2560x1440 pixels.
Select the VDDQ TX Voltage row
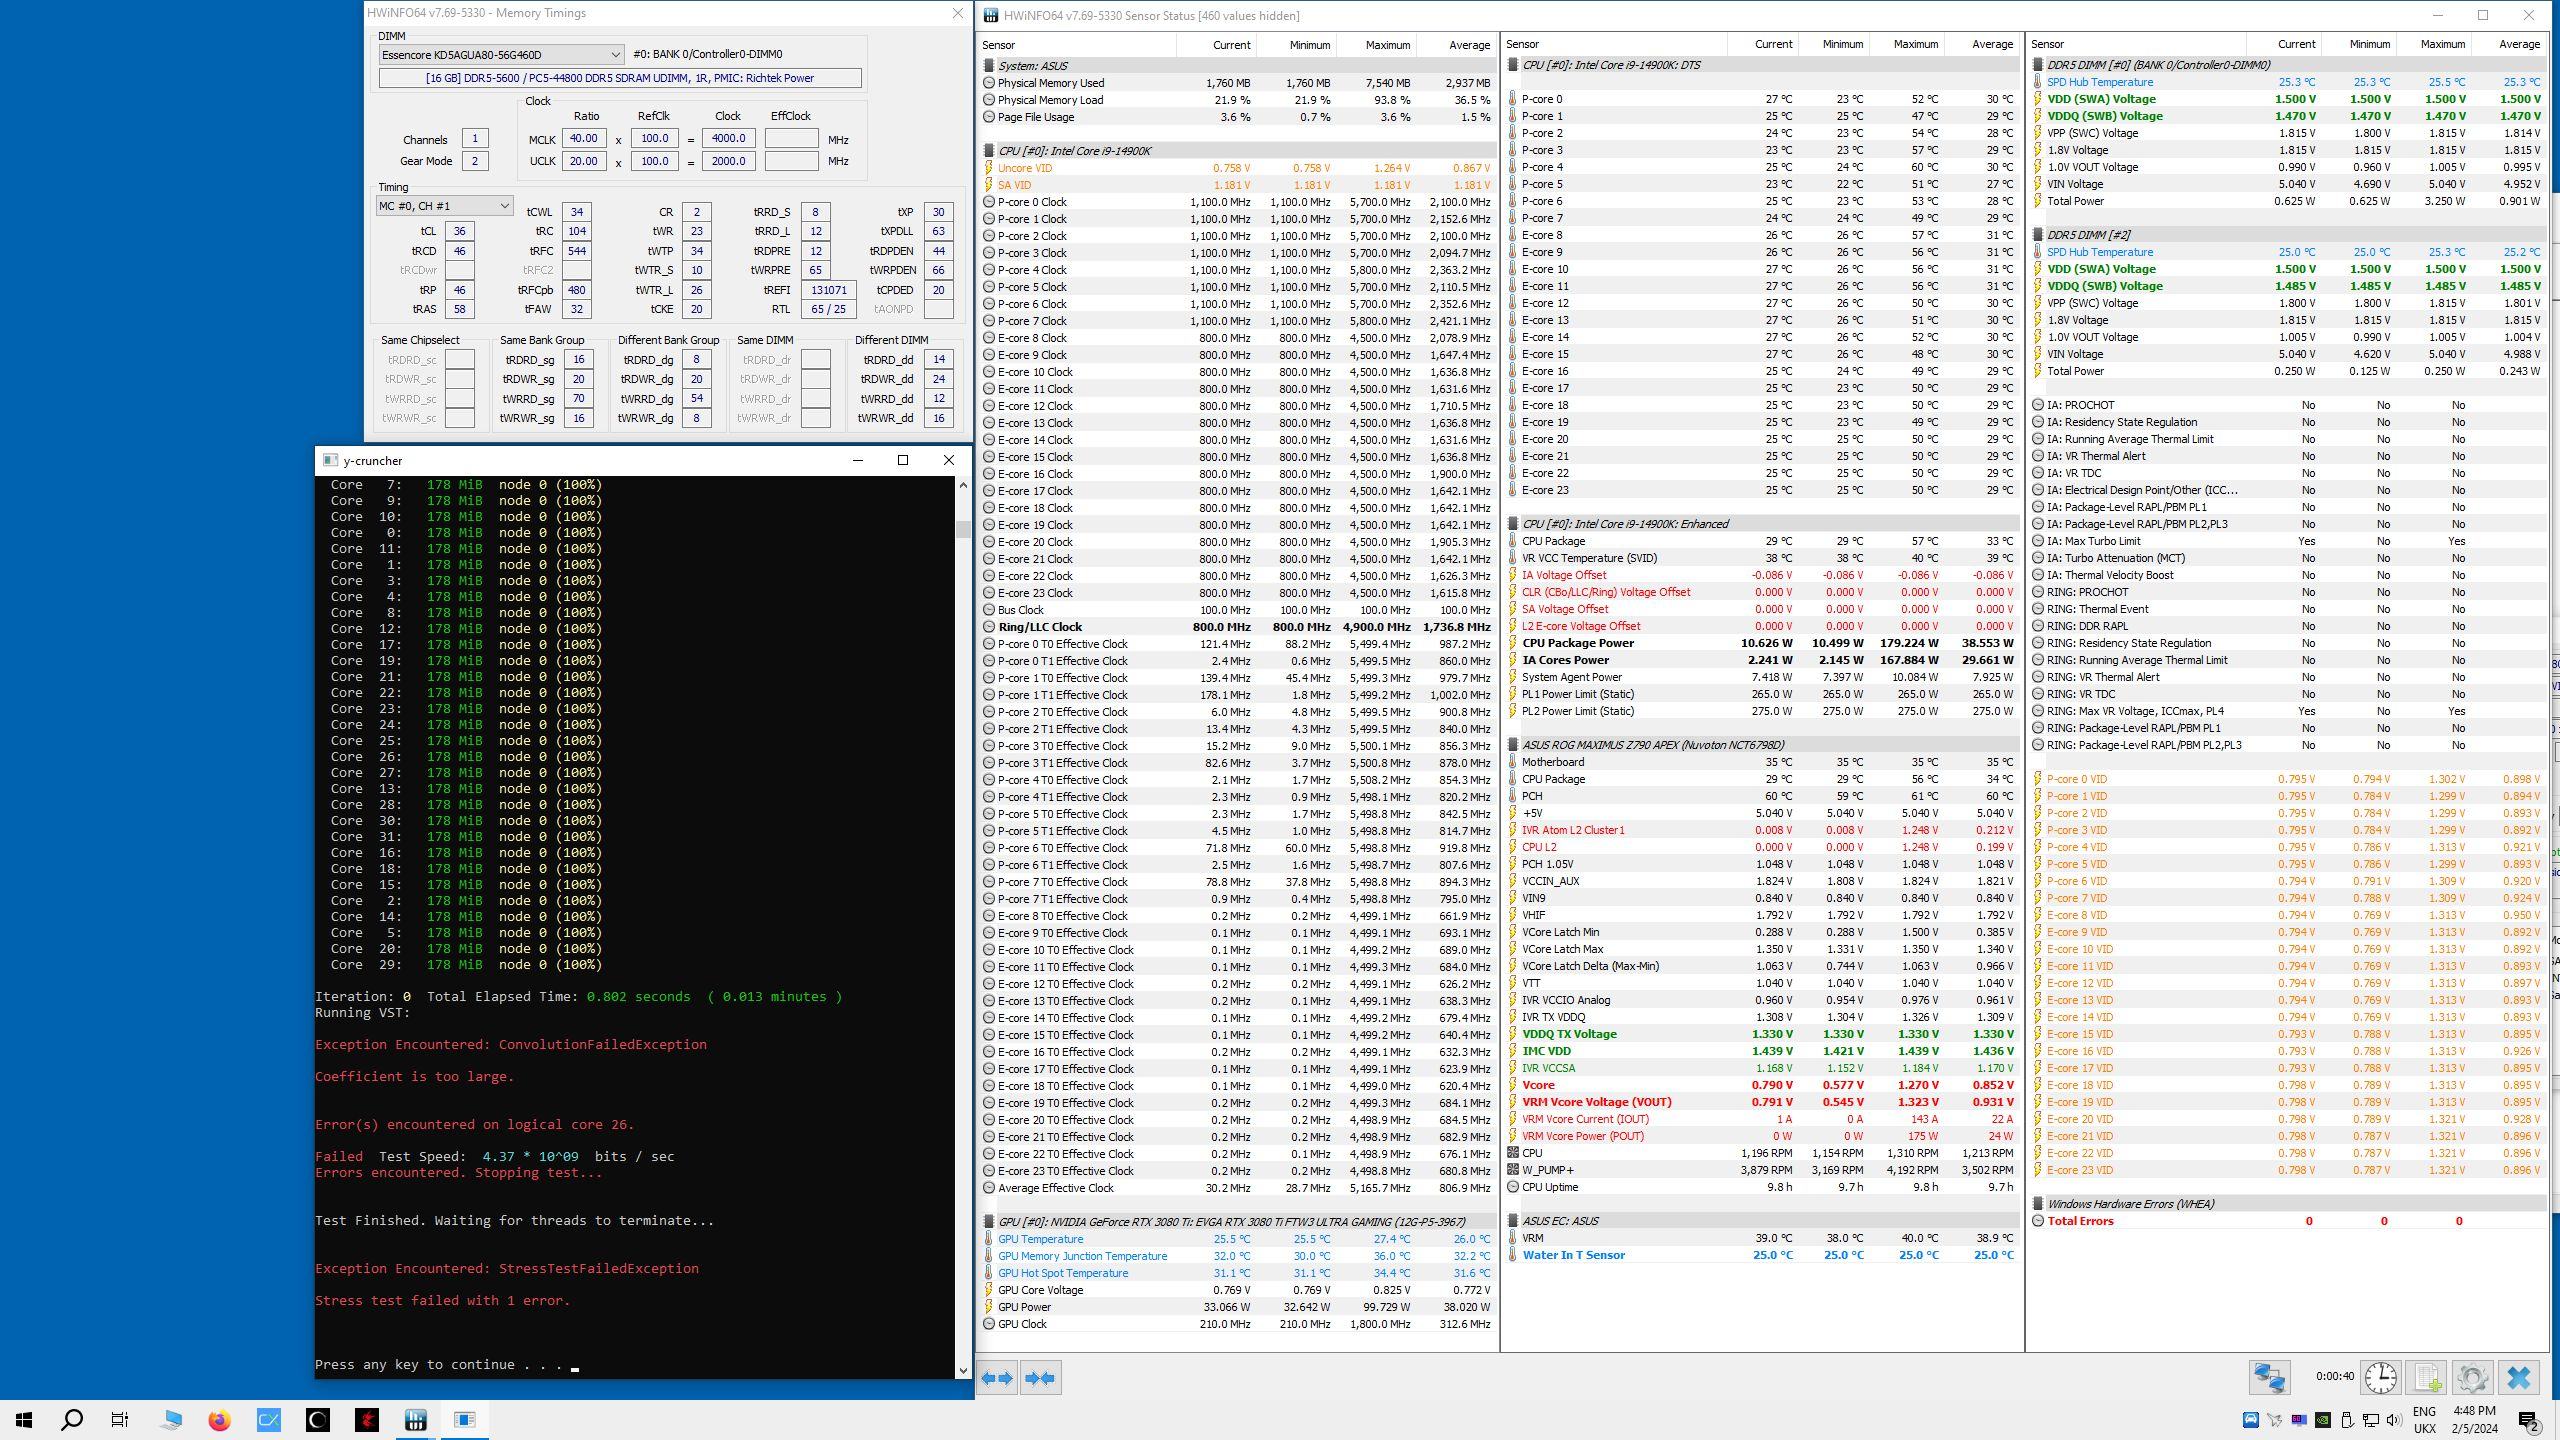(1762, 1034)
